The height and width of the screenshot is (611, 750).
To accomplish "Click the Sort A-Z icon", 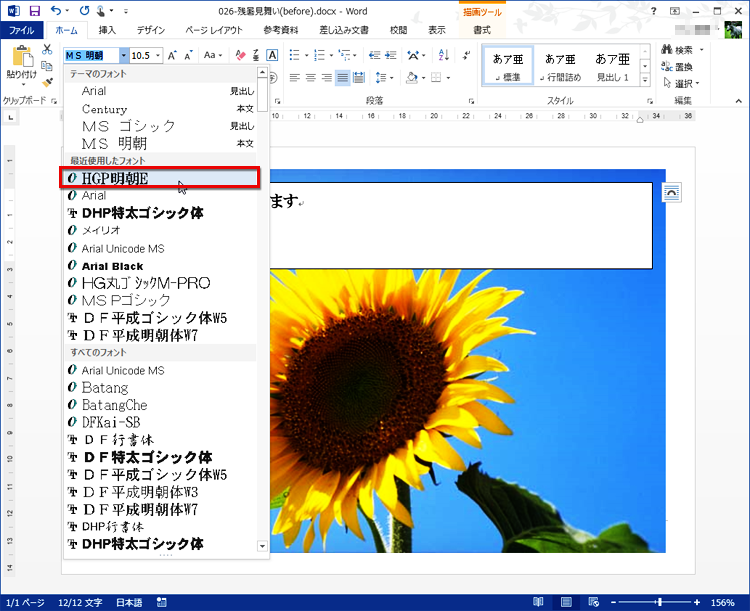I will tap(443, 55).
